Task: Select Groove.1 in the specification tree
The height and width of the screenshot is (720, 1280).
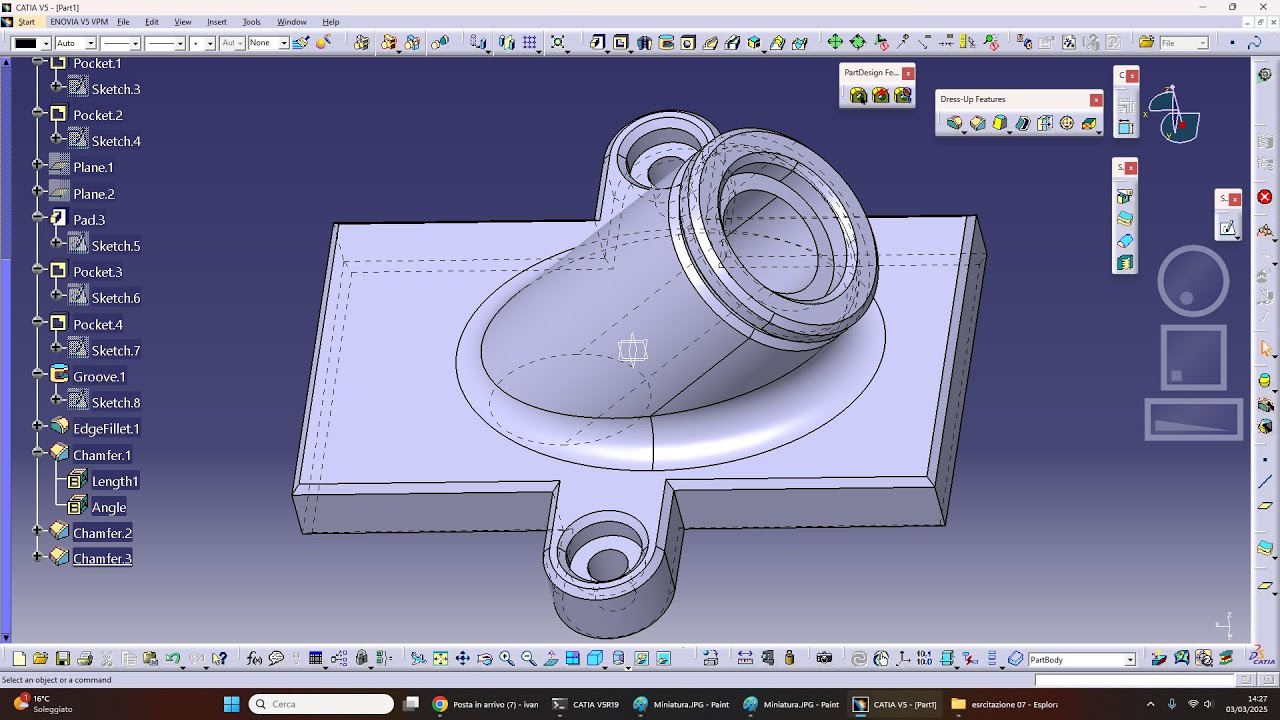Action: click(x=99, y=377)
